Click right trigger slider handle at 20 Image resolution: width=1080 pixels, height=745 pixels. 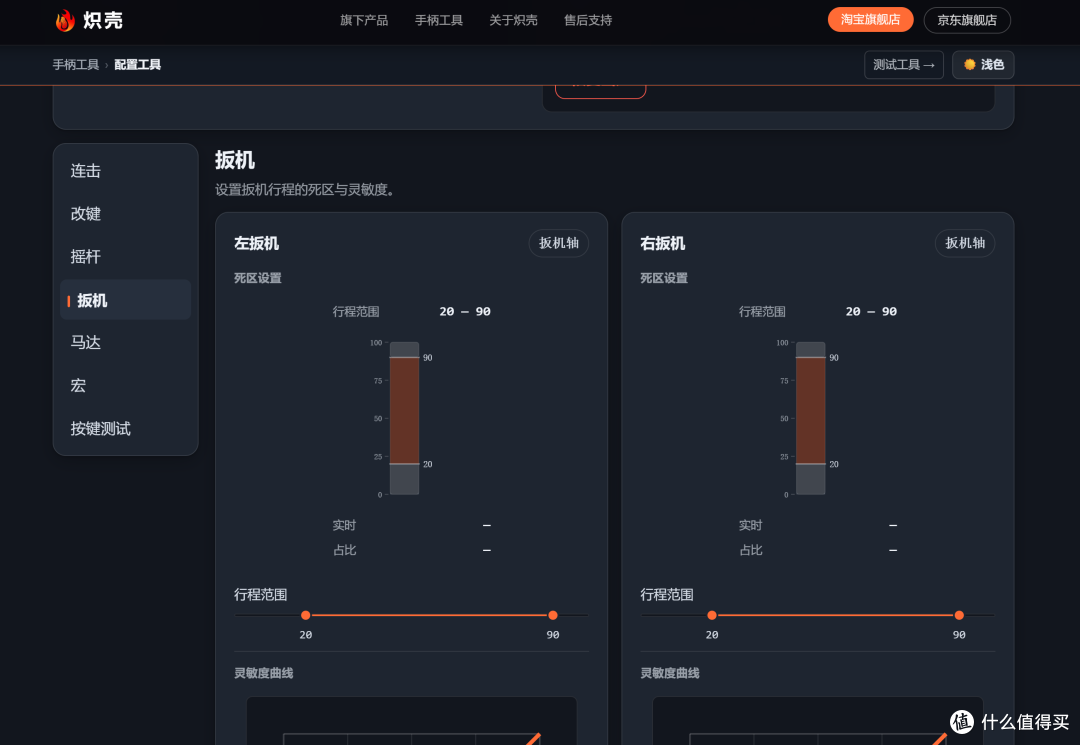pos(712,615)
